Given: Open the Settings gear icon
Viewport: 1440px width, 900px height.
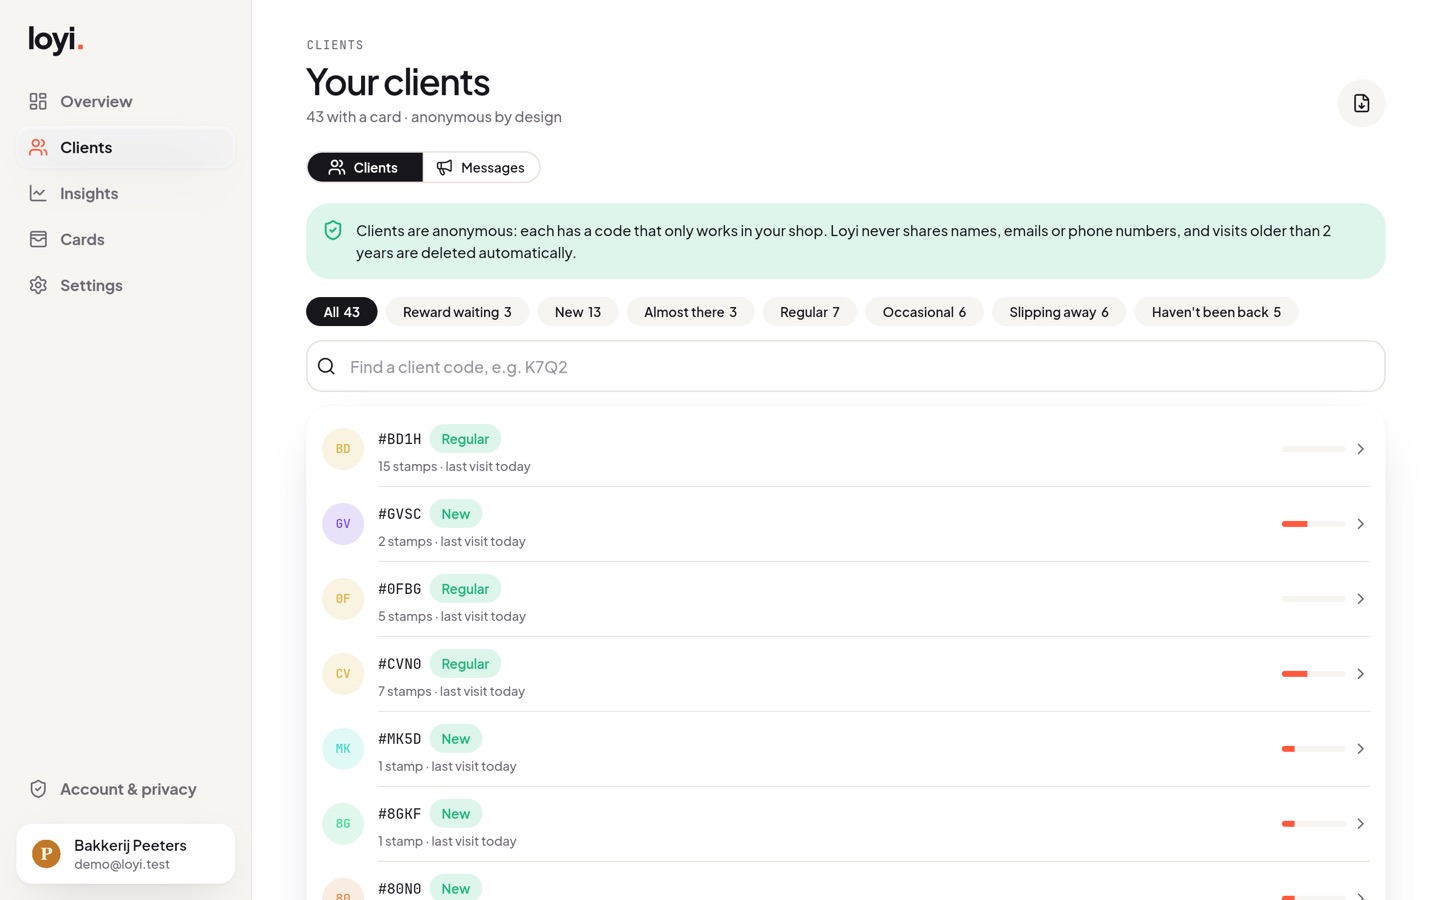Looking at the screenshot, I should tap(38, 285).
